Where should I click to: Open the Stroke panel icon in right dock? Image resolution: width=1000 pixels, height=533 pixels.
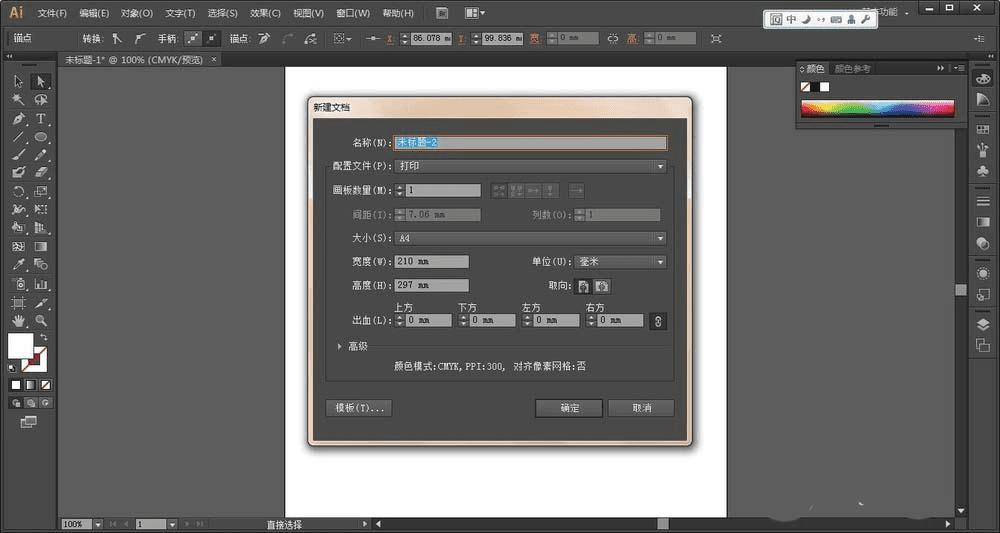click(x=983, y=201)
